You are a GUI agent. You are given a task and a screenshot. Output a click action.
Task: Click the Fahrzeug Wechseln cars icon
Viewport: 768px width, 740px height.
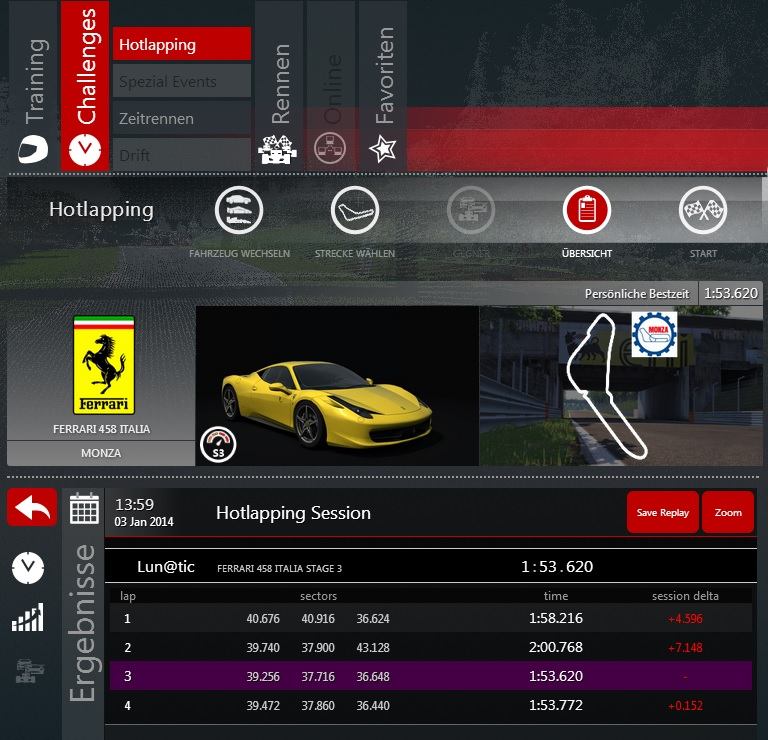click(x=239, y=210)
